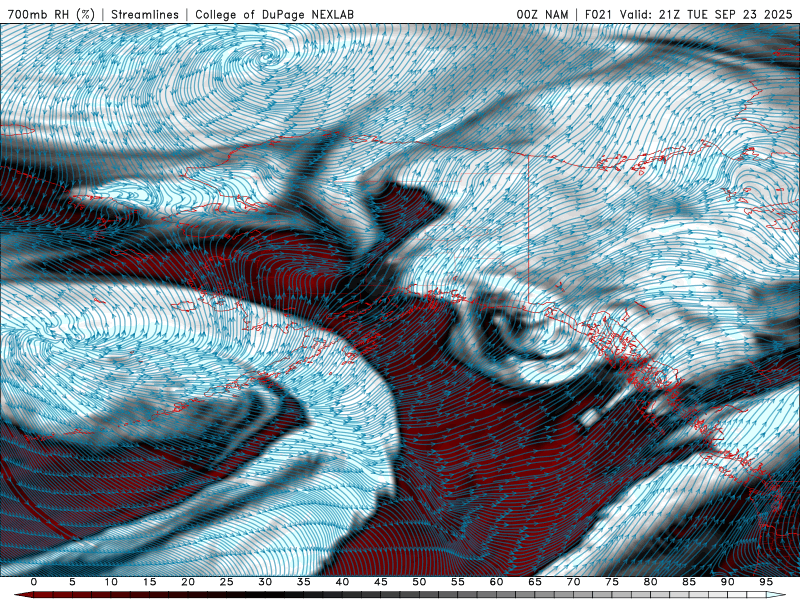Click the colorbar label "35"
Image resolution: width=800 pixels, height=600 pixels.
pos(304,582)
